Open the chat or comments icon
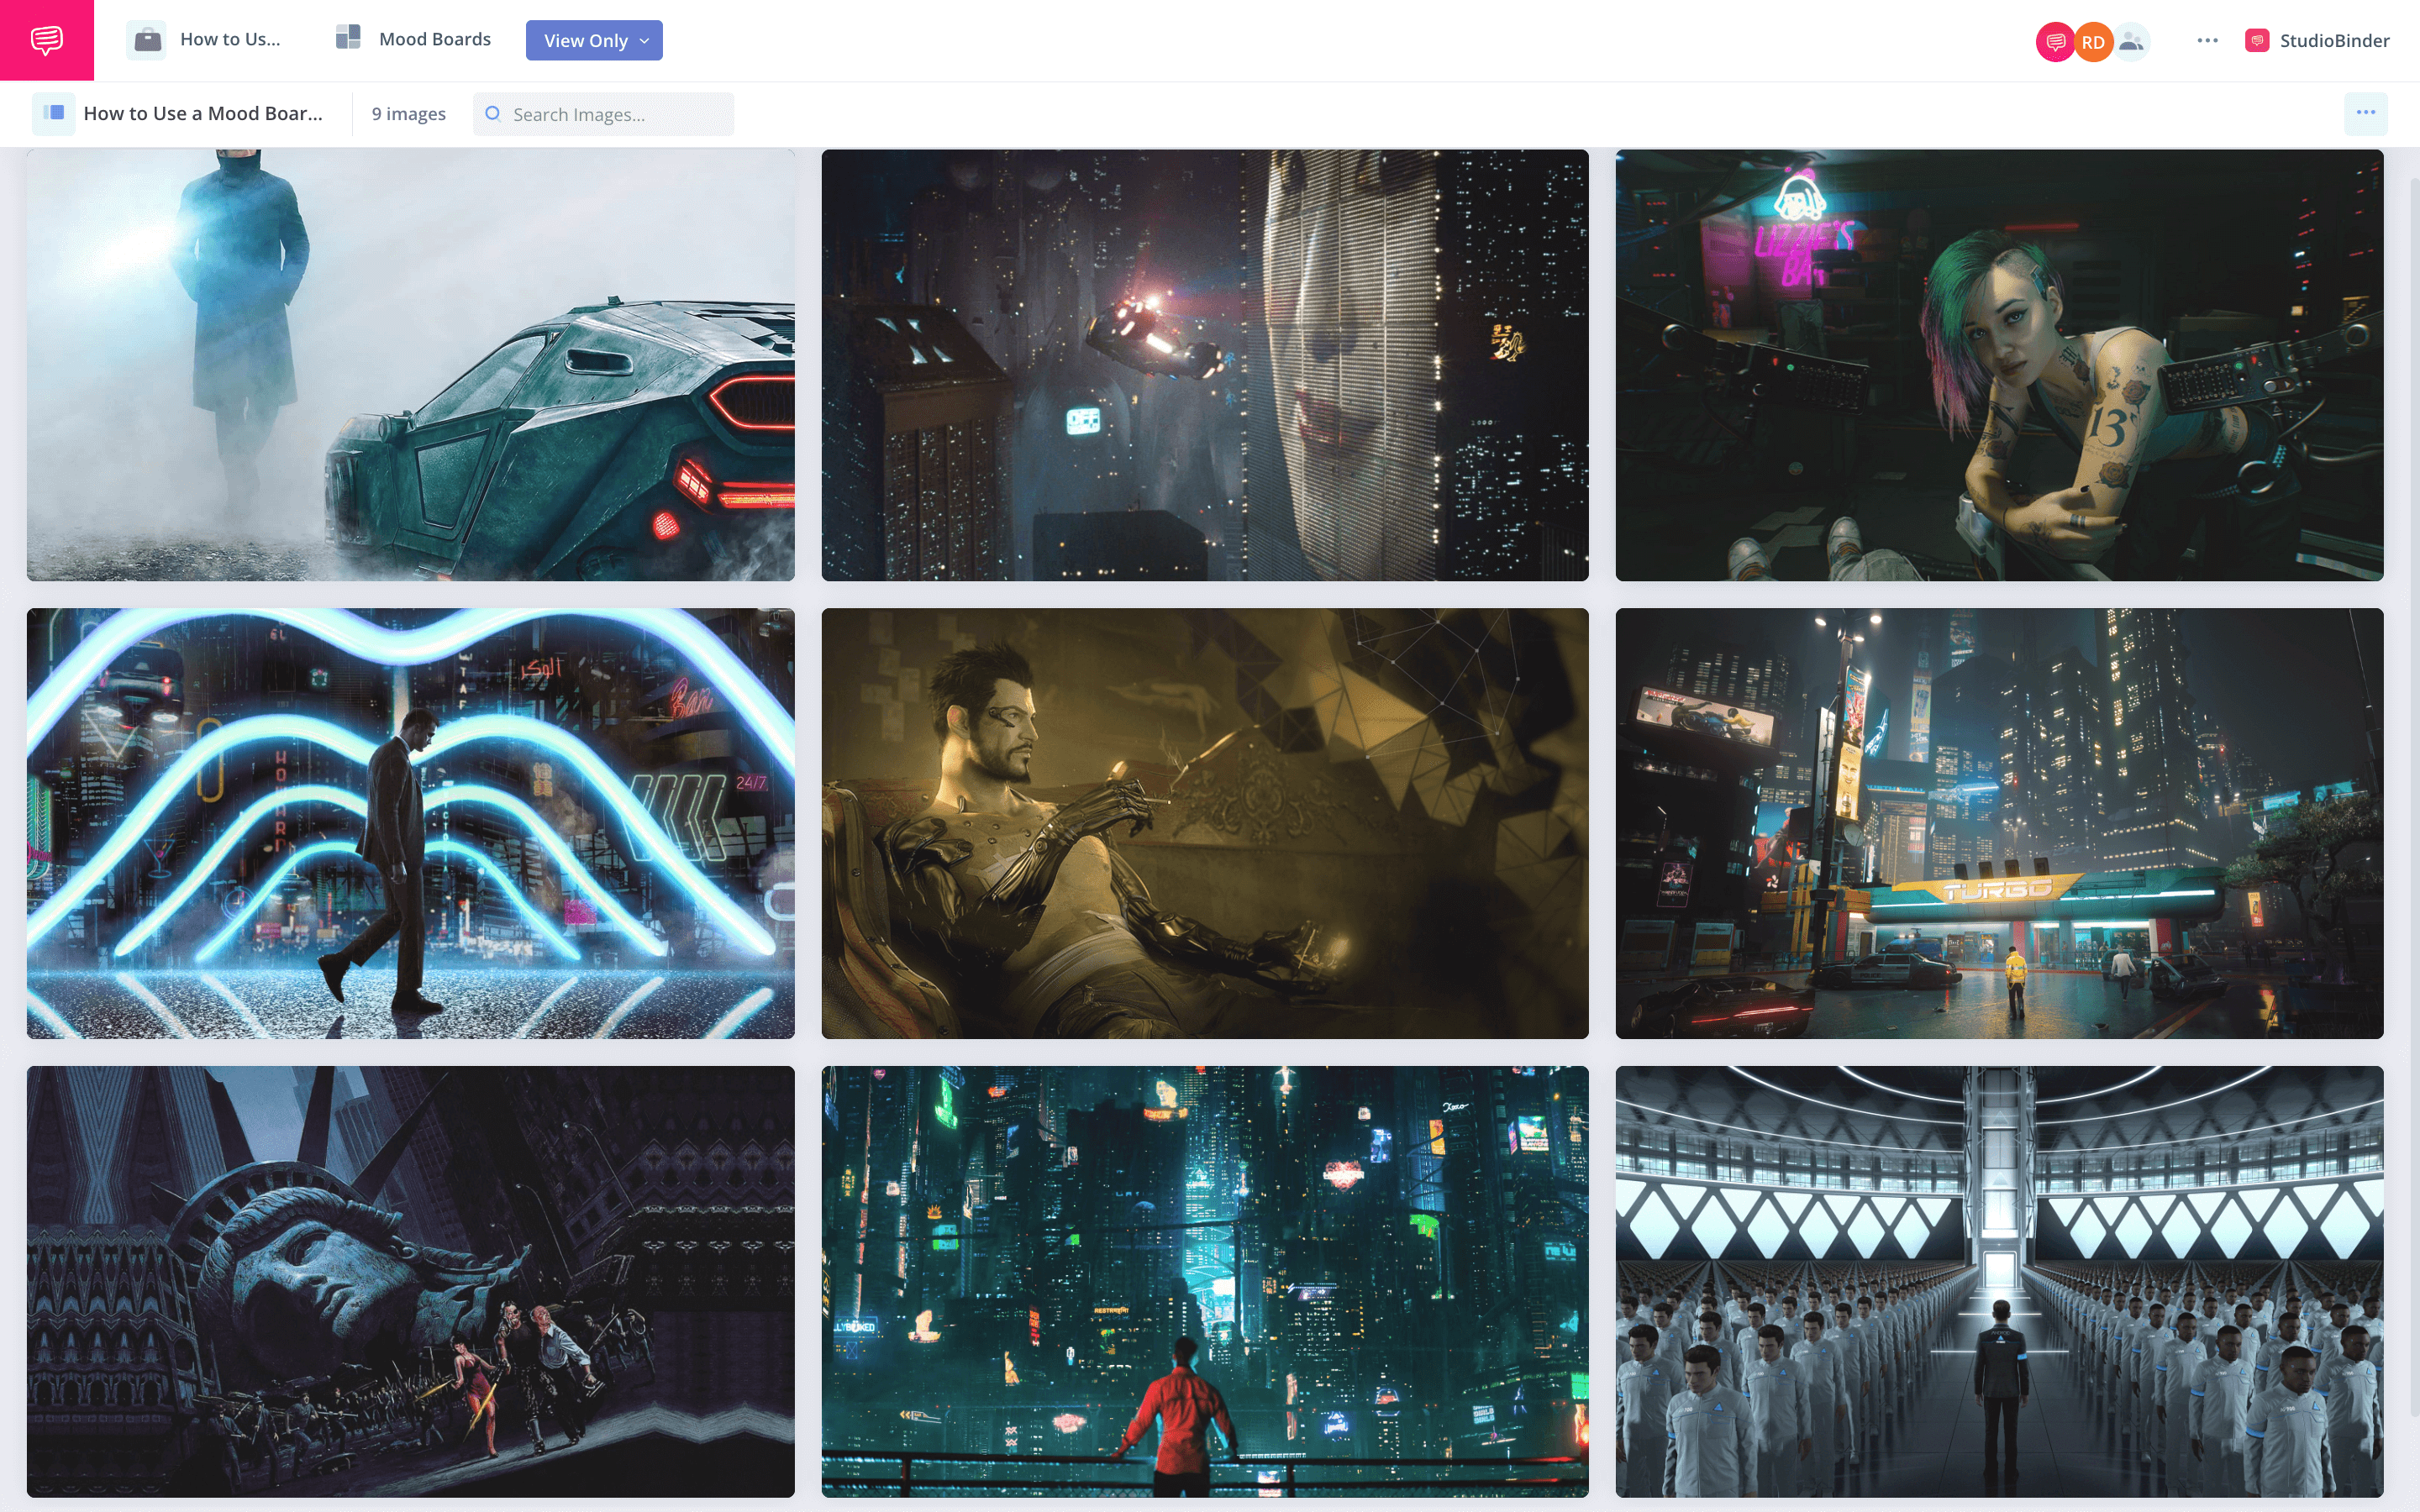Viewport: 2420px width, 1512px height. pos(47,39)
